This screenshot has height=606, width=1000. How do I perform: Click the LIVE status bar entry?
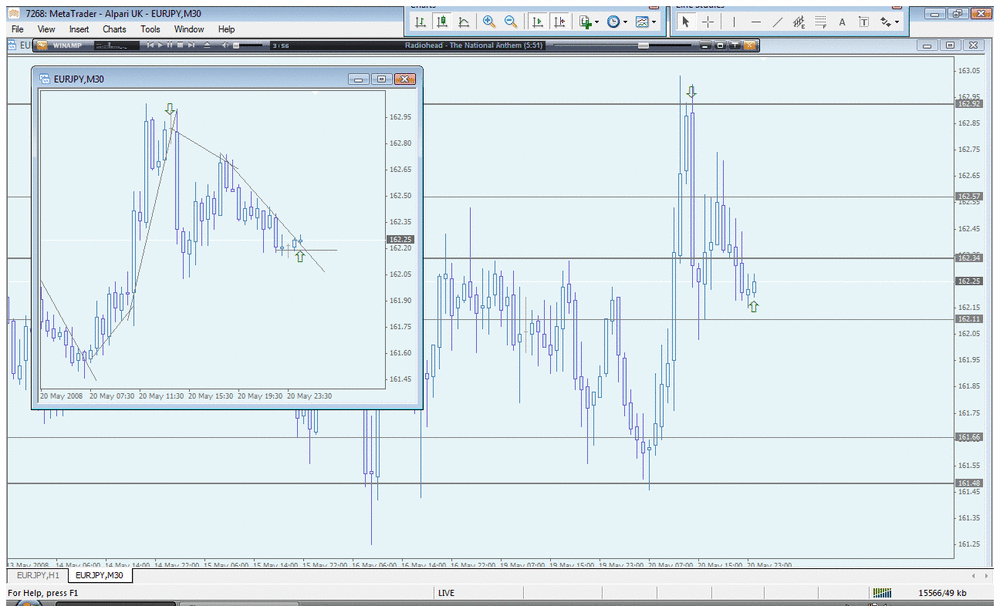tap(446, 593)
